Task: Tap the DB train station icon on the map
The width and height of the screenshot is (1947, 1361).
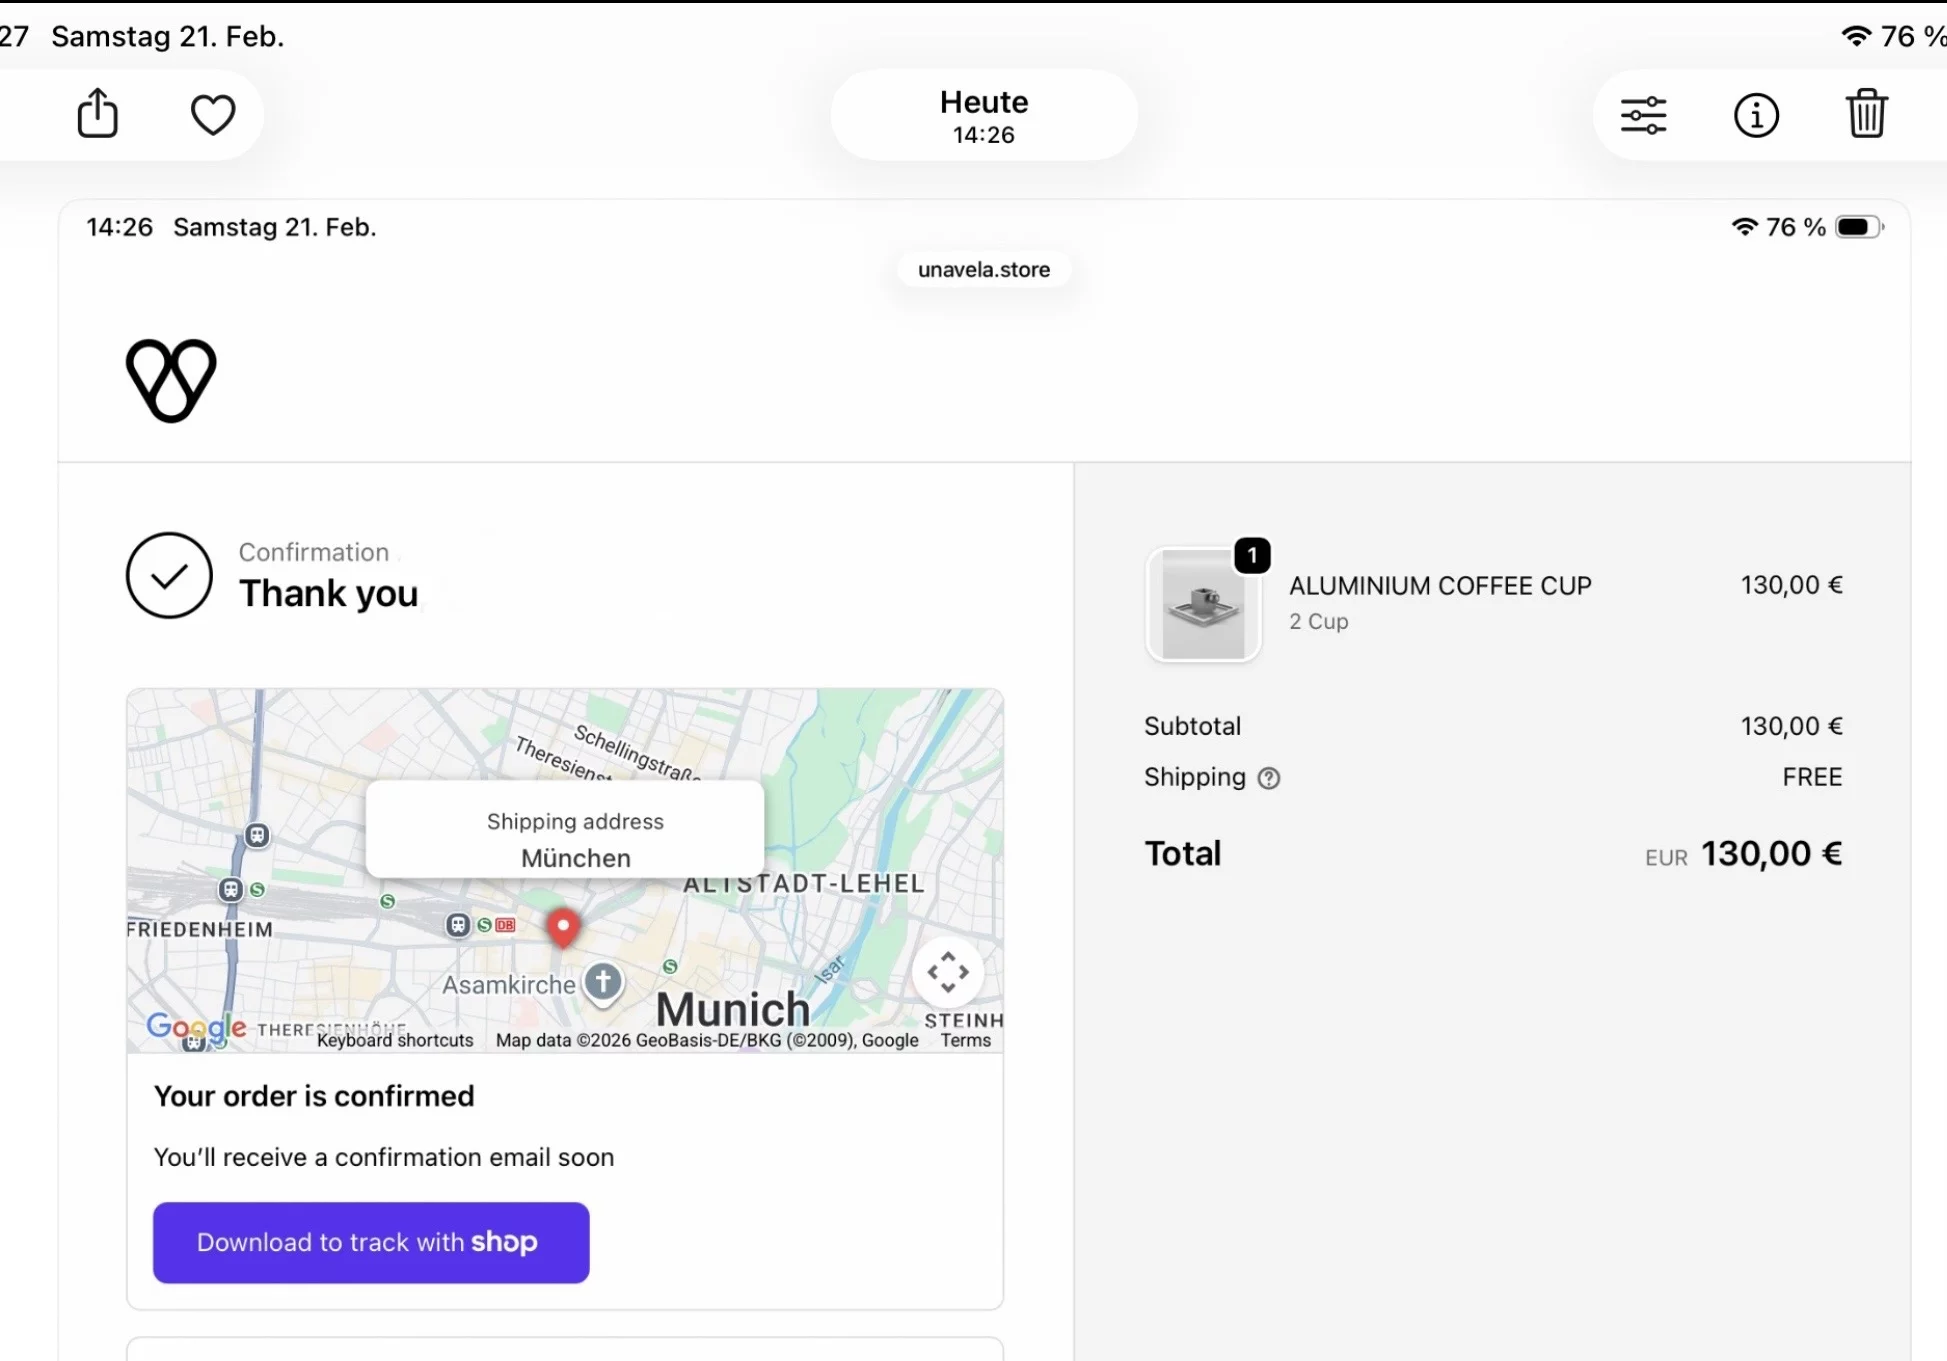Action: pyautogui.click(x=506, y=925)
